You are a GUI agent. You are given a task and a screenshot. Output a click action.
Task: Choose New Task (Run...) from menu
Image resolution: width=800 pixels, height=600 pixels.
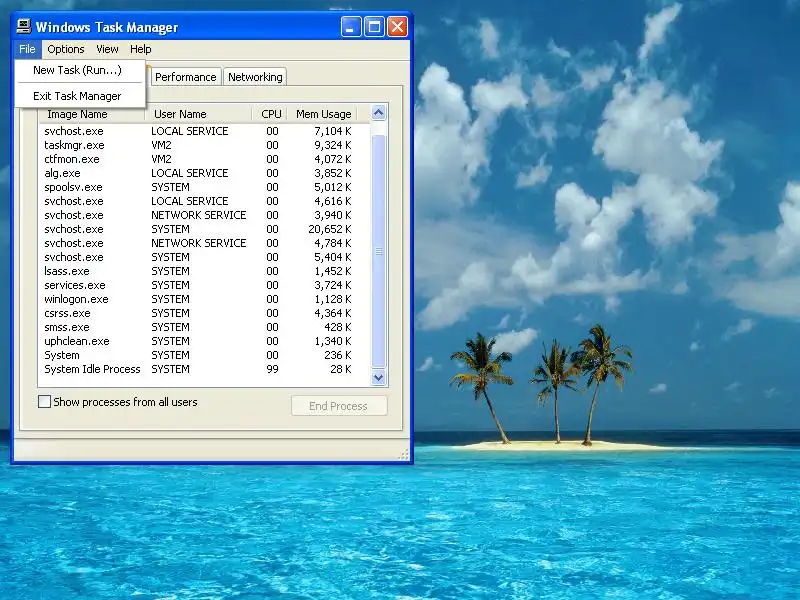[x=78, y=70]
